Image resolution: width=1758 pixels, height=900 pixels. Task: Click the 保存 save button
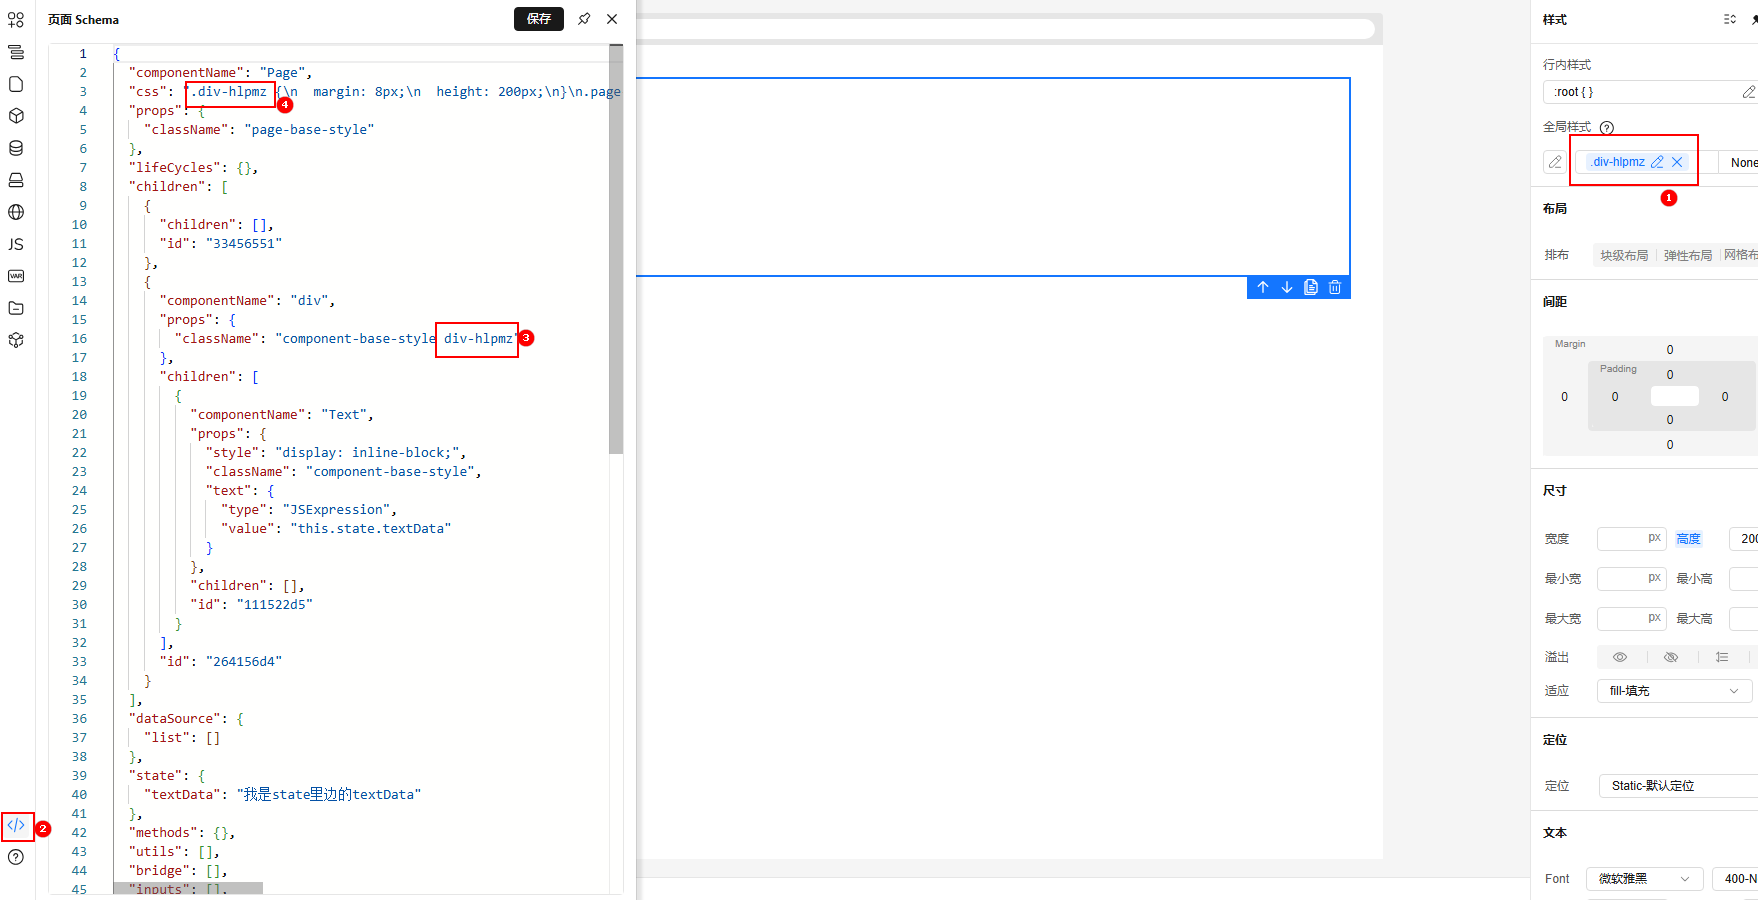(x=539, y=19)
